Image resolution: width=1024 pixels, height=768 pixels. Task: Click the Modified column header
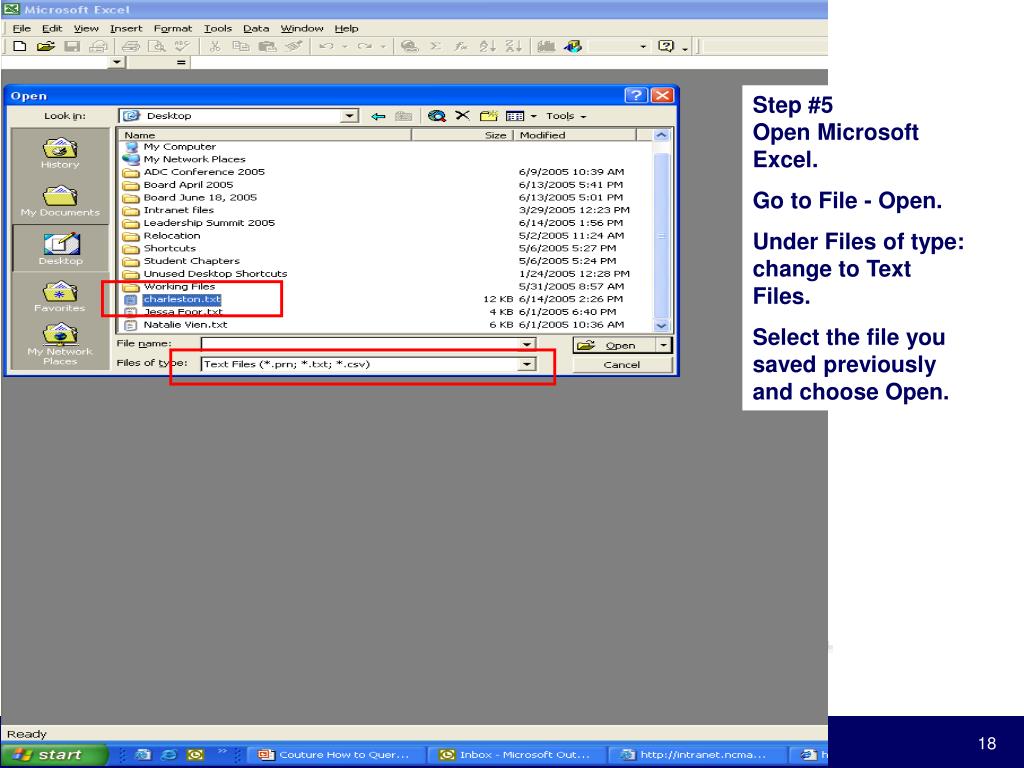click(575, 135)
